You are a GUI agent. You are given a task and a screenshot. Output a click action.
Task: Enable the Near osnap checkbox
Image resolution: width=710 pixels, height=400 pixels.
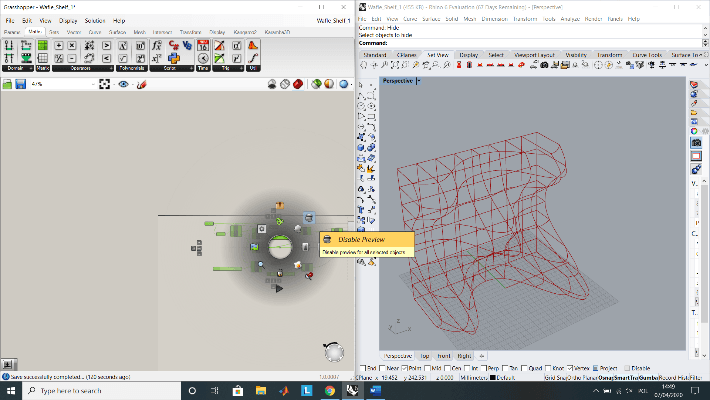[381, 368]
